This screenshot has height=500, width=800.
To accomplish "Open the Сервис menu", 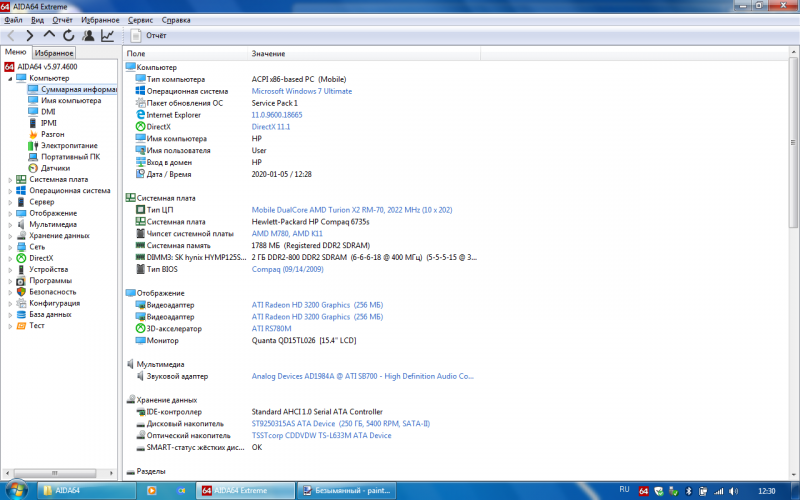I will (x=140, y=20).
